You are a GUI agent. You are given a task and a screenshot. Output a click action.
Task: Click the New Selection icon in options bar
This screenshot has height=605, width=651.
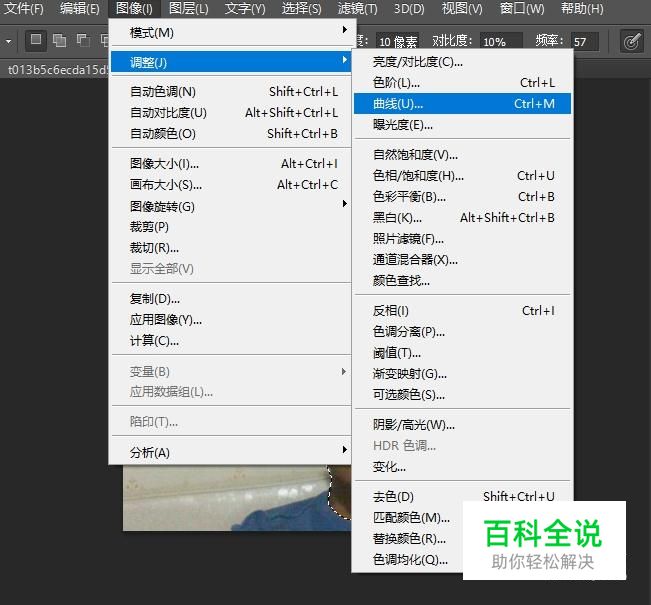point(36,40)
